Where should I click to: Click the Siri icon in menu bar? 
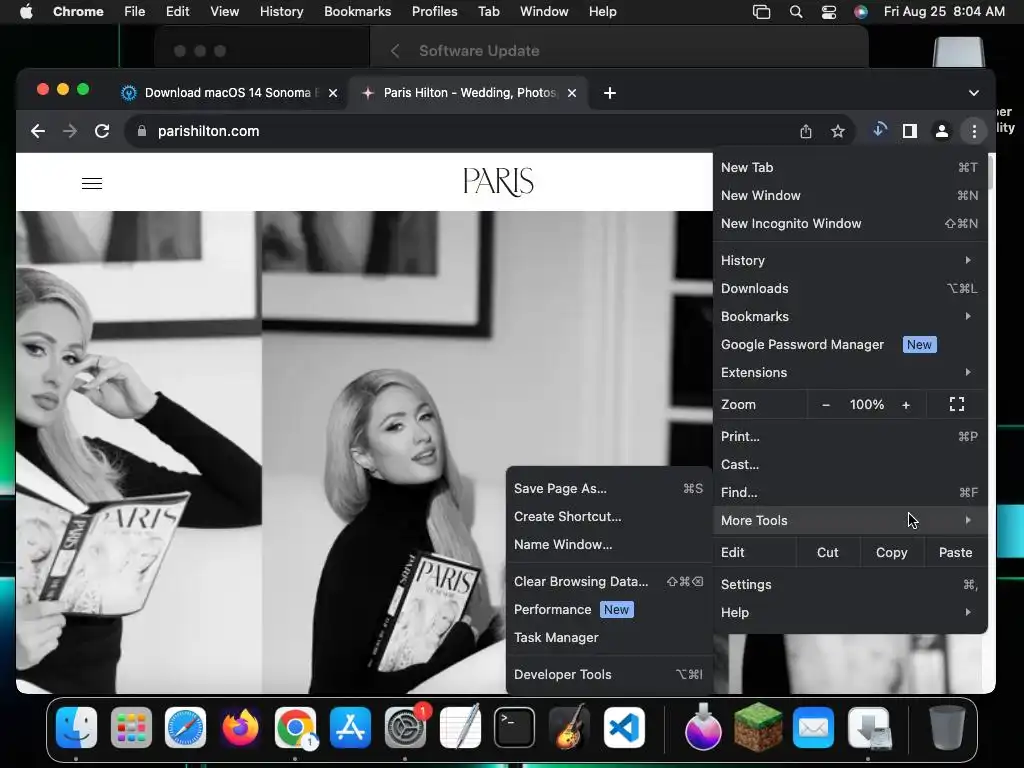861,12
